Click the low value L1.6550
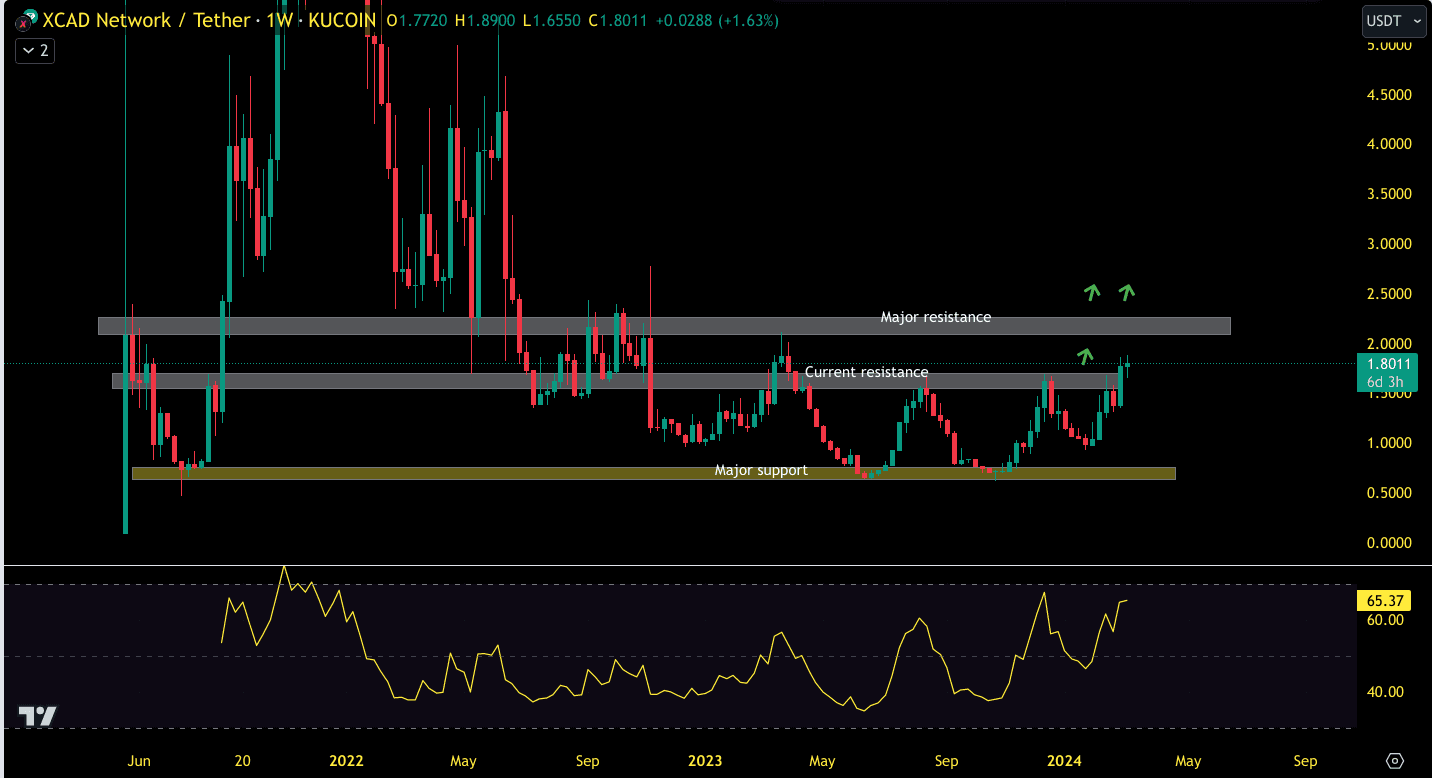 click(x=553, y=20)
